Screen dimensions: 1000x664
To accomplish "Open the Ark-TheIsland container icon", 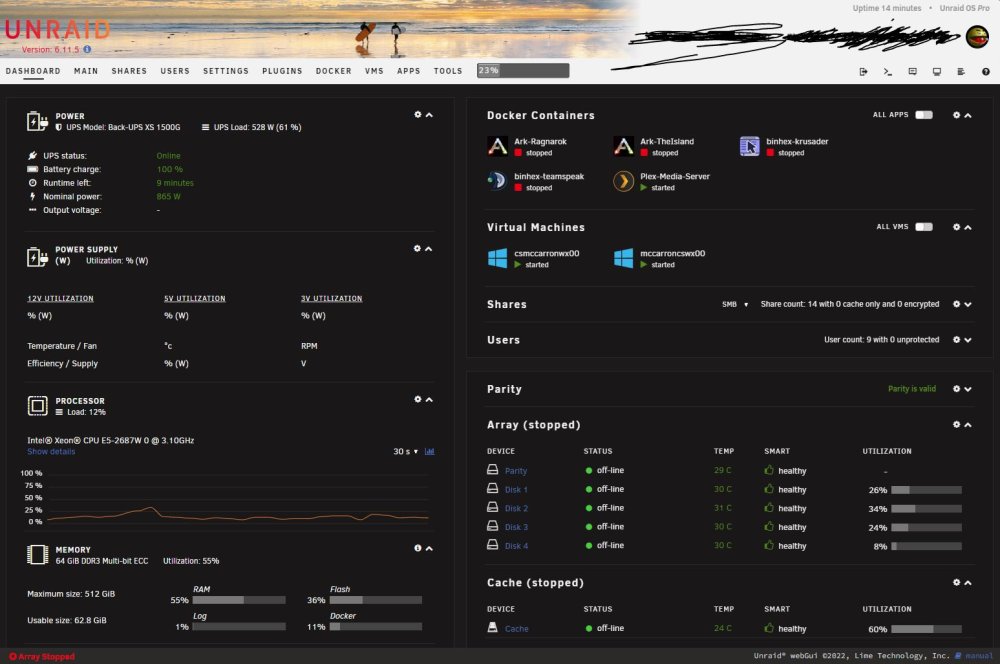I will coord(623,146).
